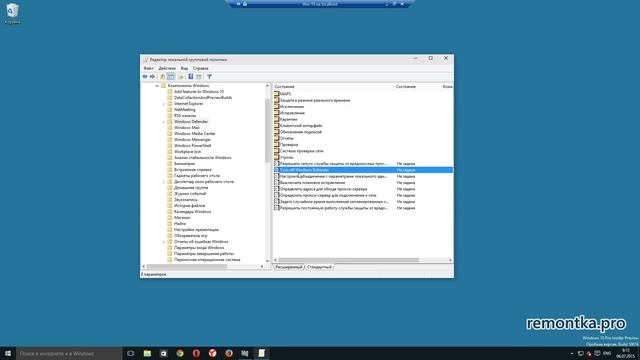Screen dimensions: 640x360
Task: Click the Исключения folder in the list
Action: tap(291, 107)
